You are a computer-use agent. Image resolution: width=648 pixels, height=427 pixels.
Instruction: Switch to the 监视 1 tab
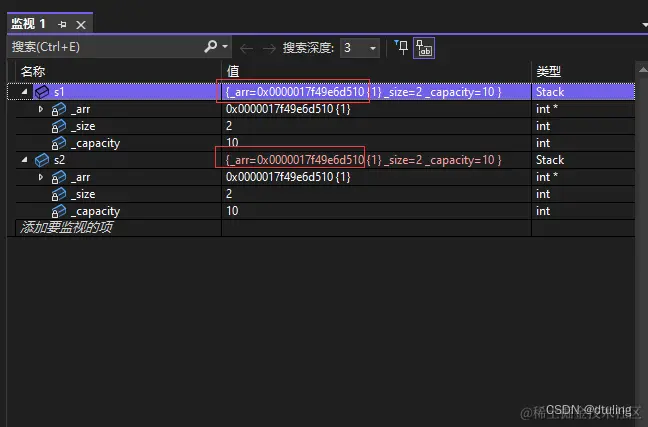point(28,24)
